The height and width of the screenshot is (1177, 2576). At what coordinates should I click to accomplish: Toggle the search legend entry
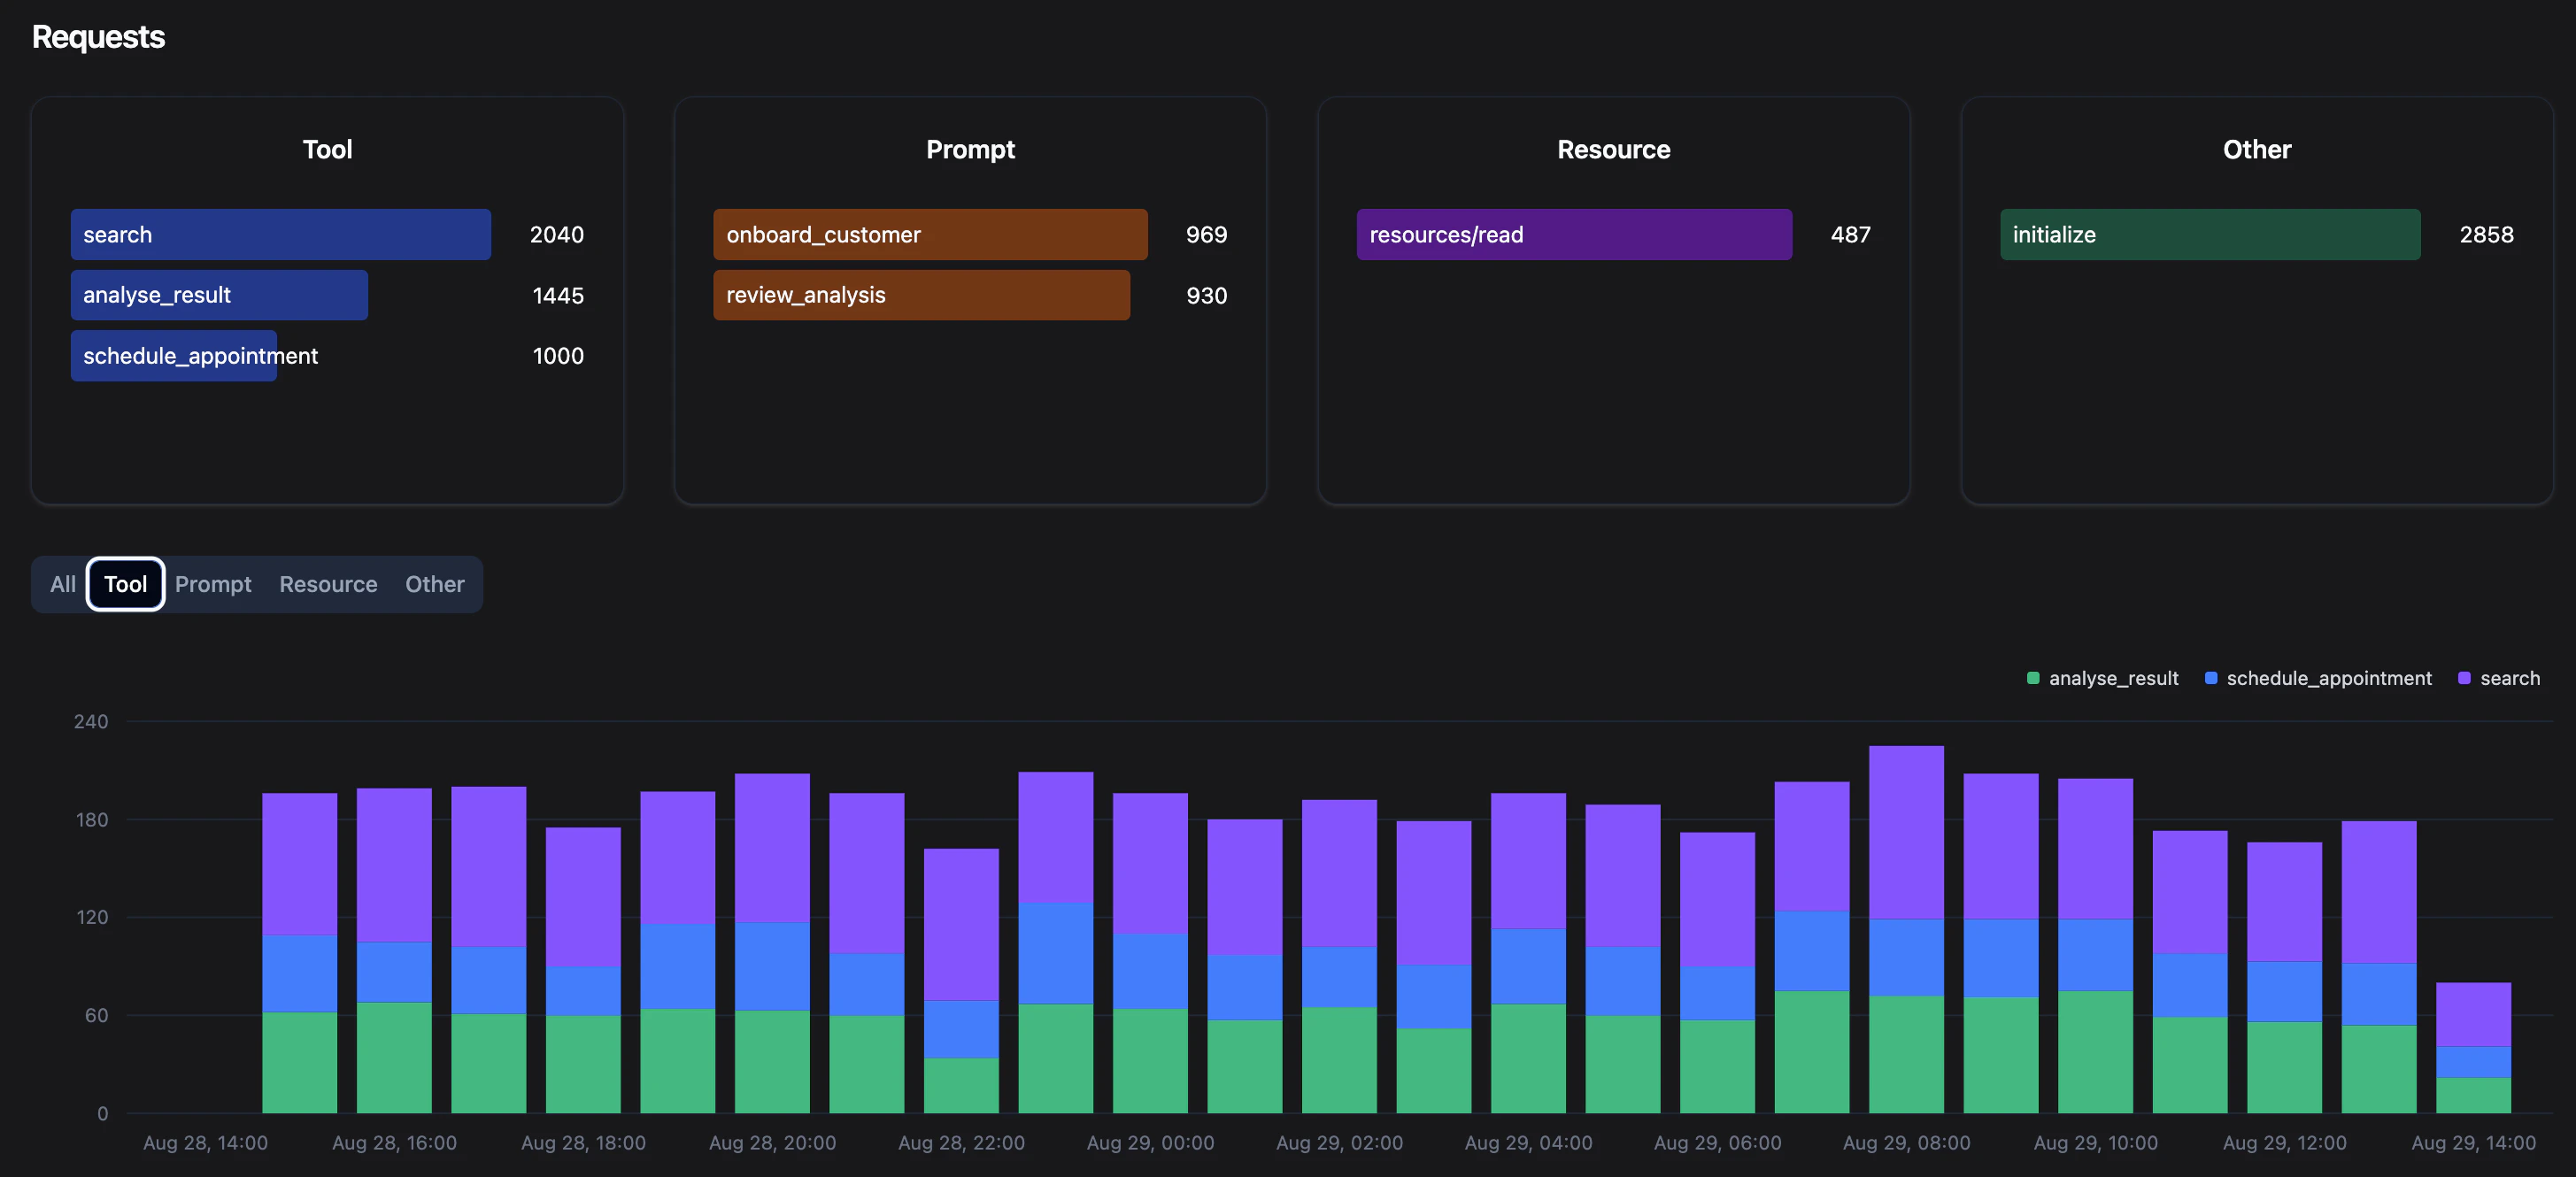point(2510,678)
